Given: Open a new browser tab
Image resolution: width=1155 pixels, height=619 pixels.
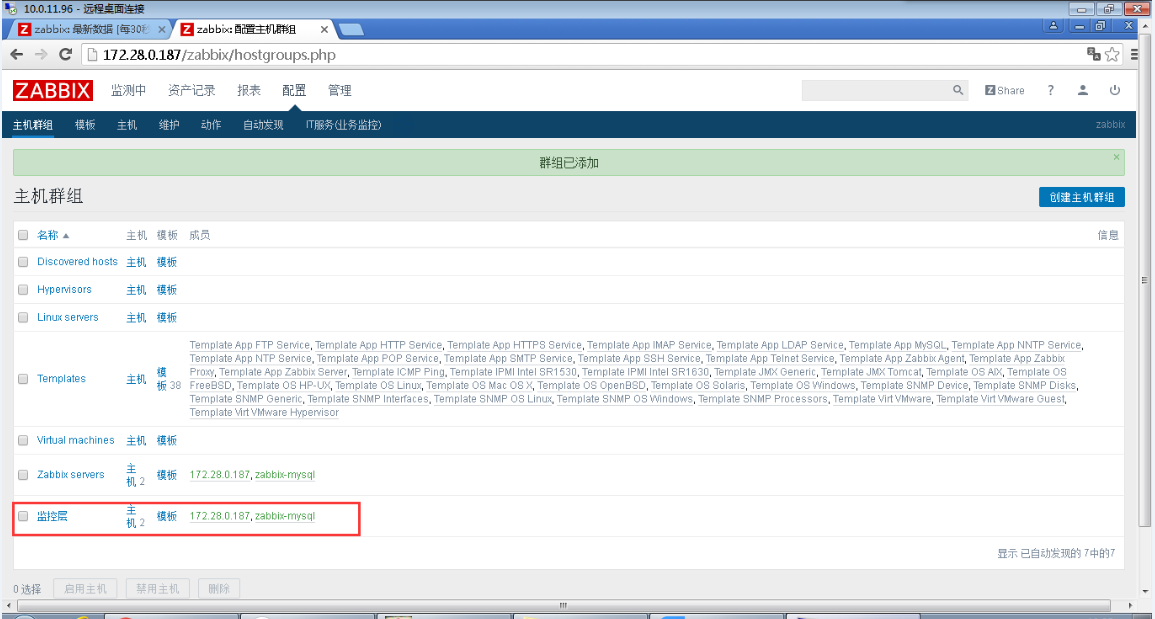Looking at the screenshot, I should [351, 29].
